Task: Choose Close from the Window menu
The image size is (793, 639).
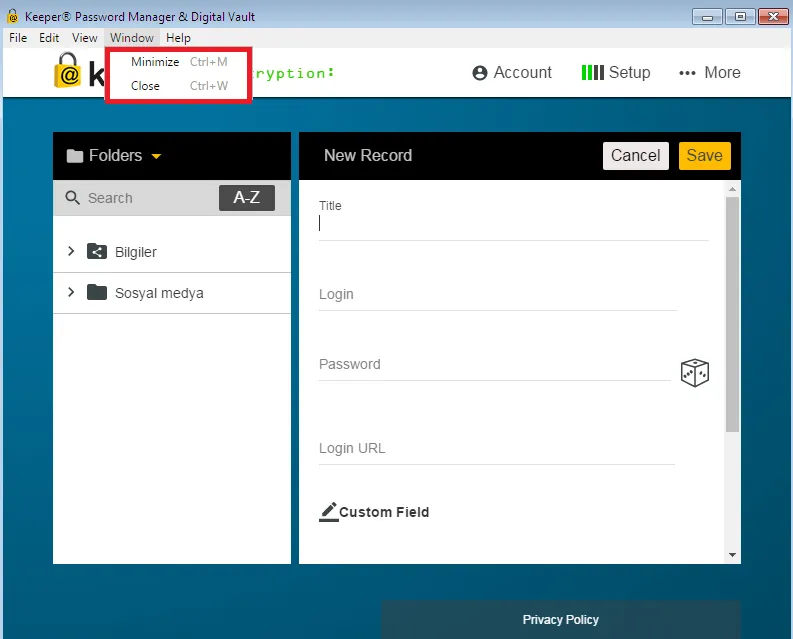Action: (179, 86)
